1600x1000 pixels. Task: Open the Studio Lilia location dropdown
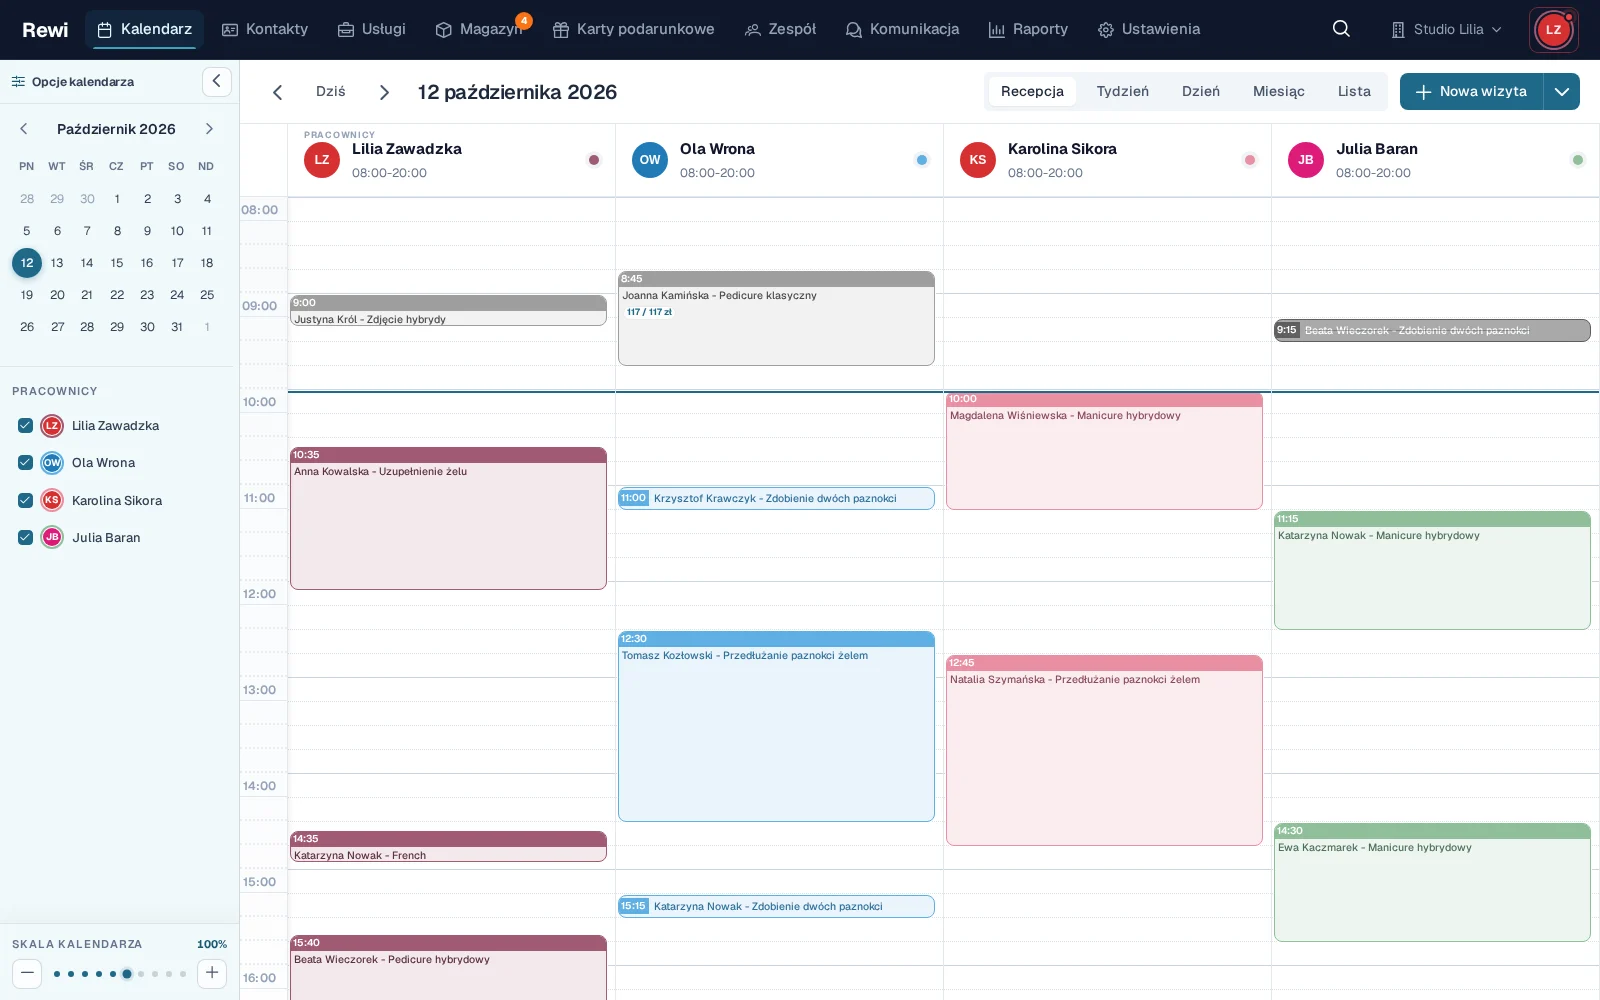1447,29
